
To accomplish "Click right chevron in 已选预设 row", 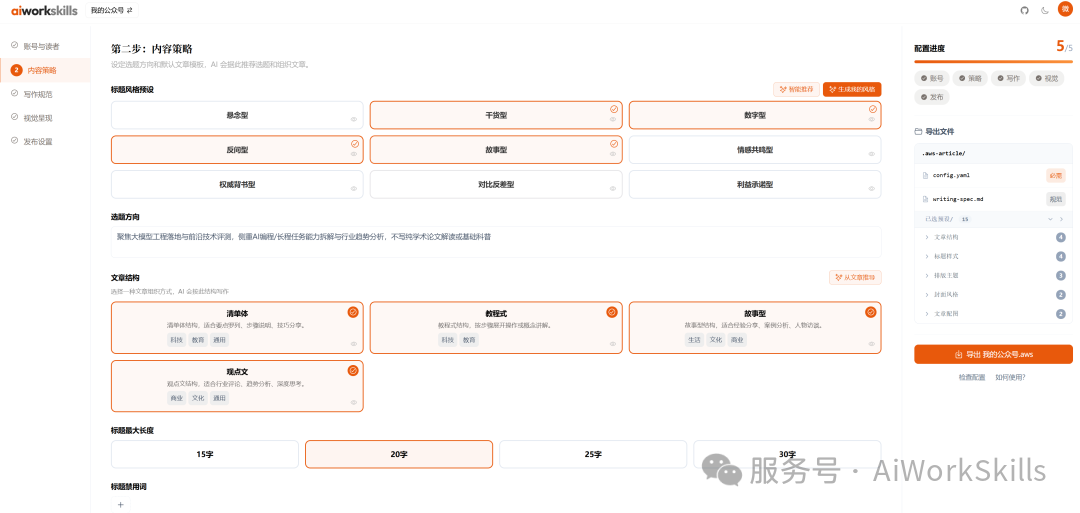I will (1061, 219).
